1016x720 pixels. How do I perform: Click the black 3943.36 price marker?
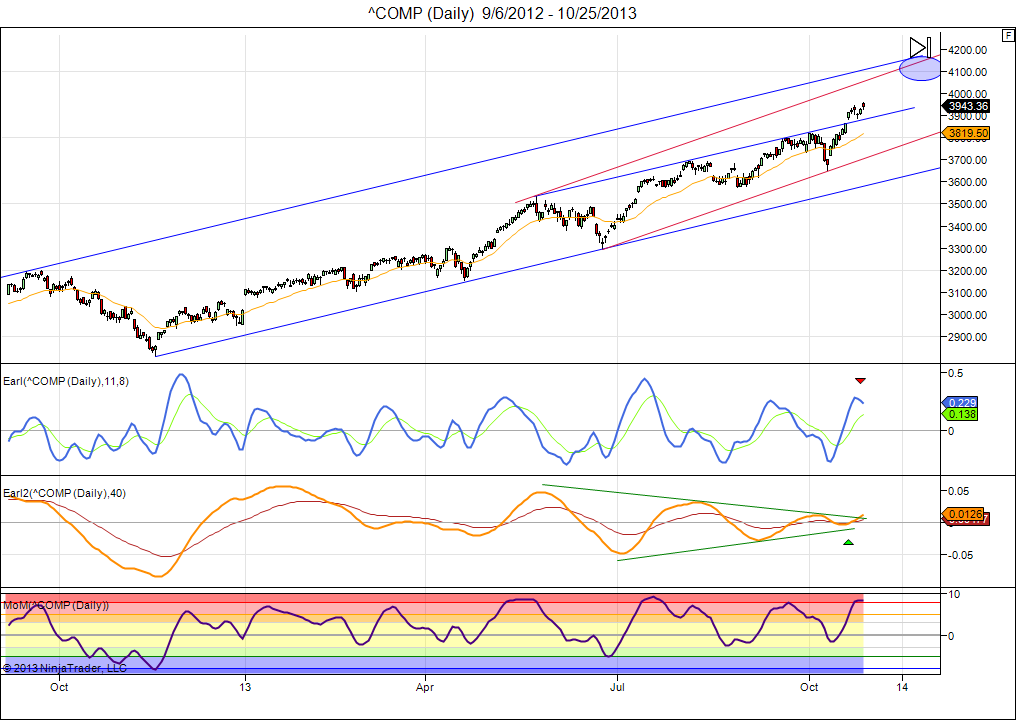(x=967, y=106)
